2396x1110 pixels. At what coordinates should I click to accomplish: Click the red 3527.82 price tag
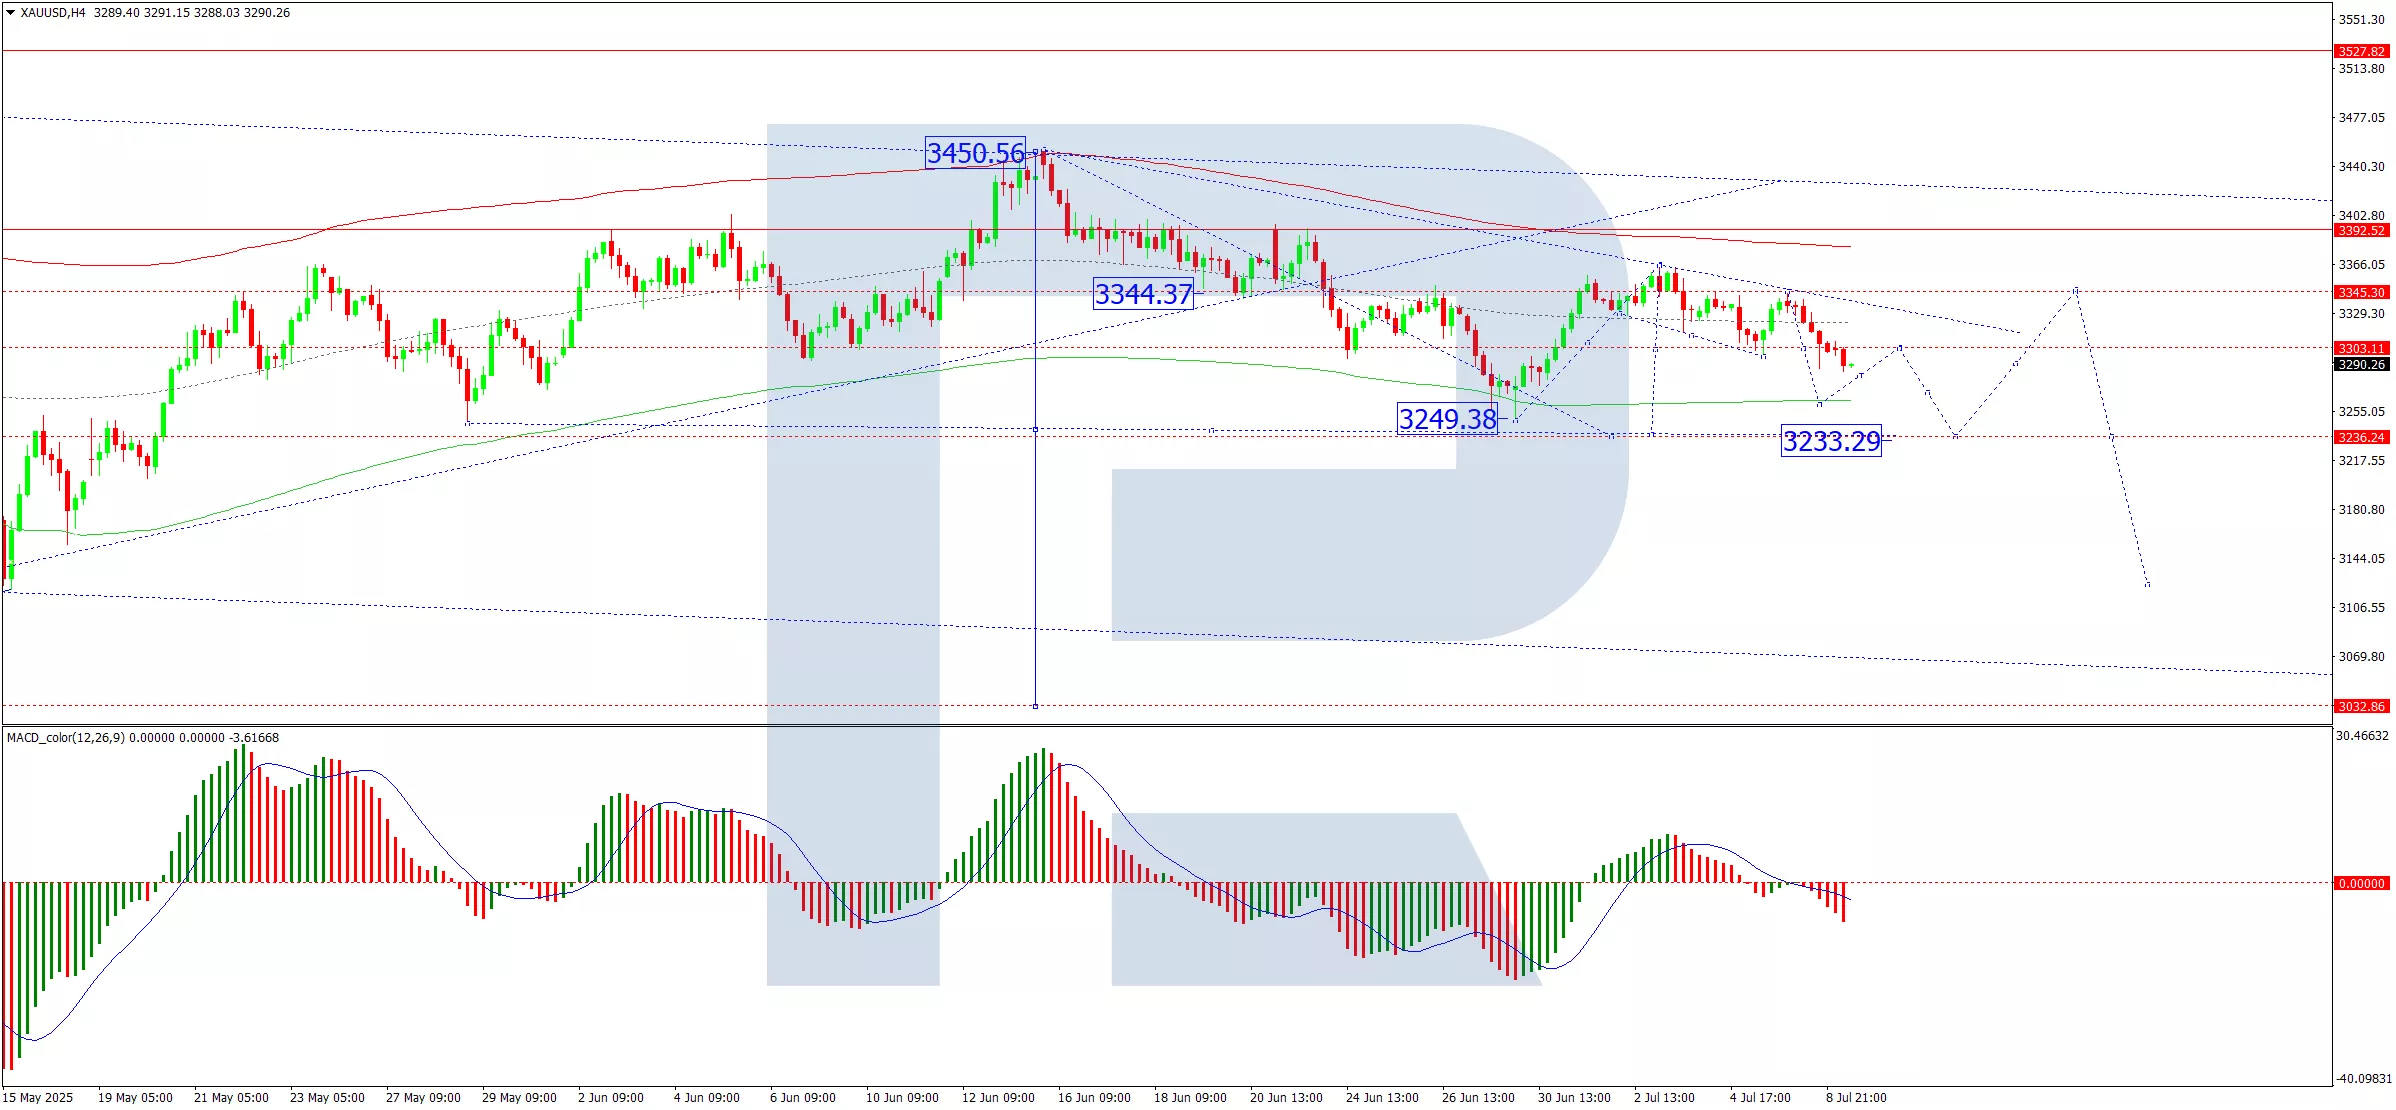[x=2361, y=51]
